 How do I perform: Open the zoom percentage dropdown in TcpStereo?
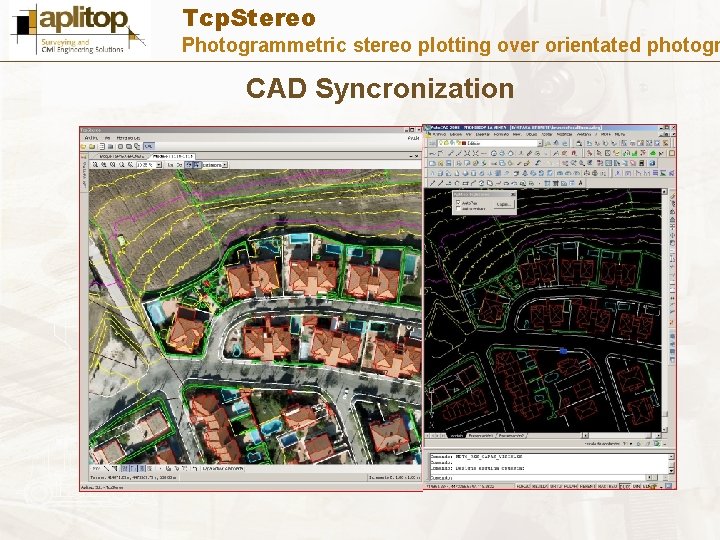(x=159, y=165)
